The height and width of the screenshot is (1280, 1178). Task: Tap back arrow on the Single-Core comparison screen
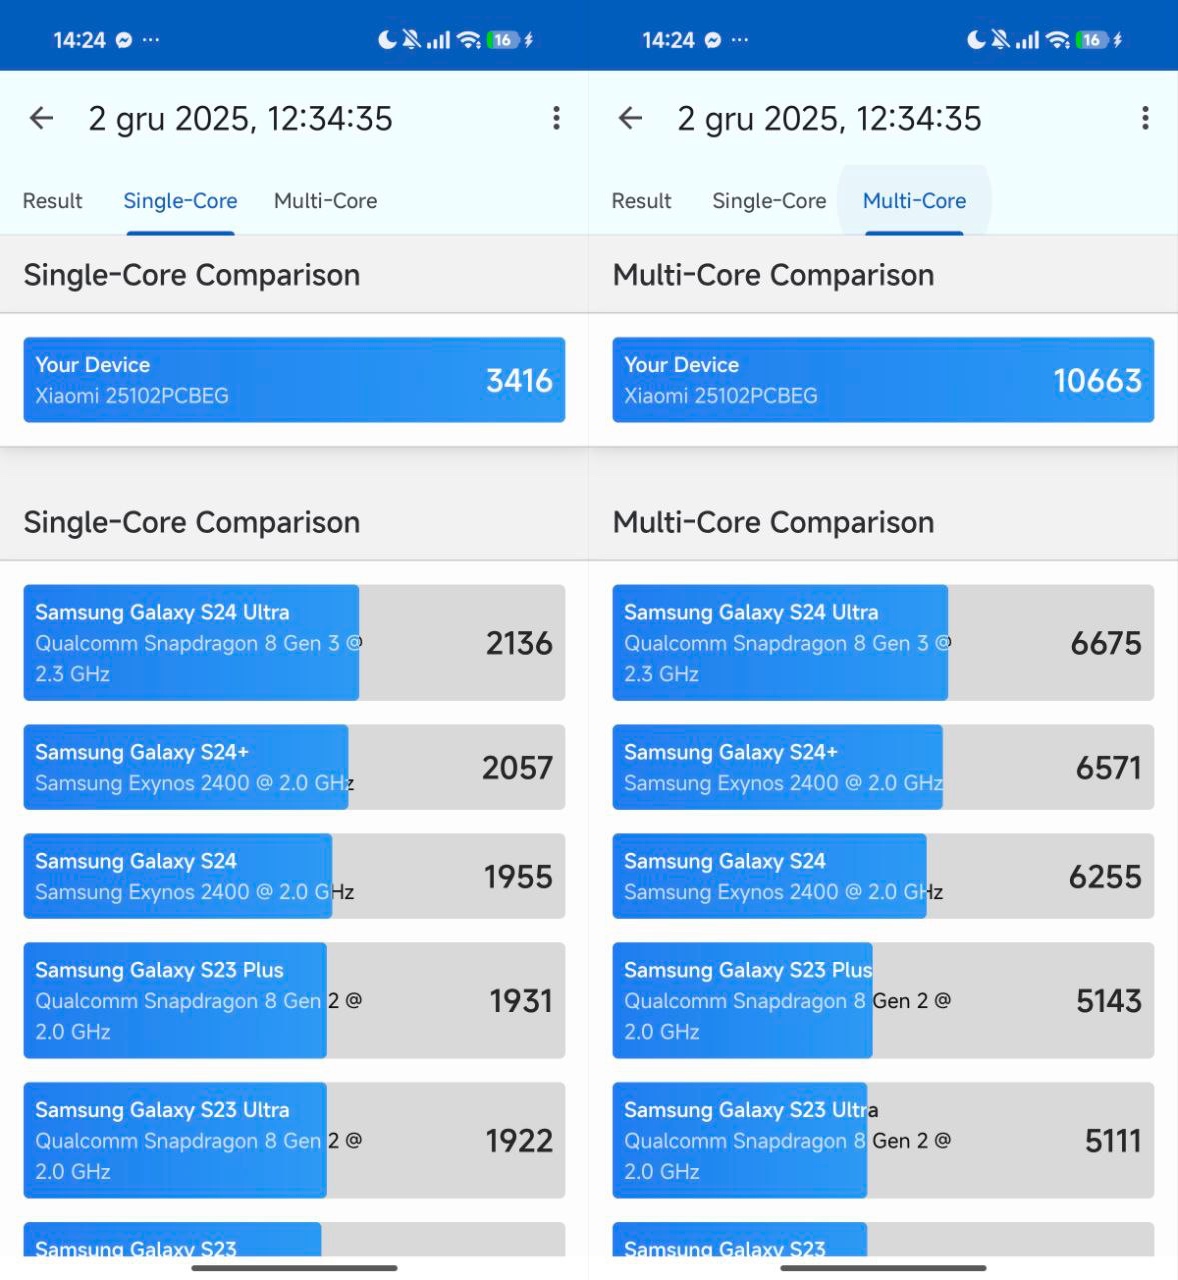coord(41,119)
